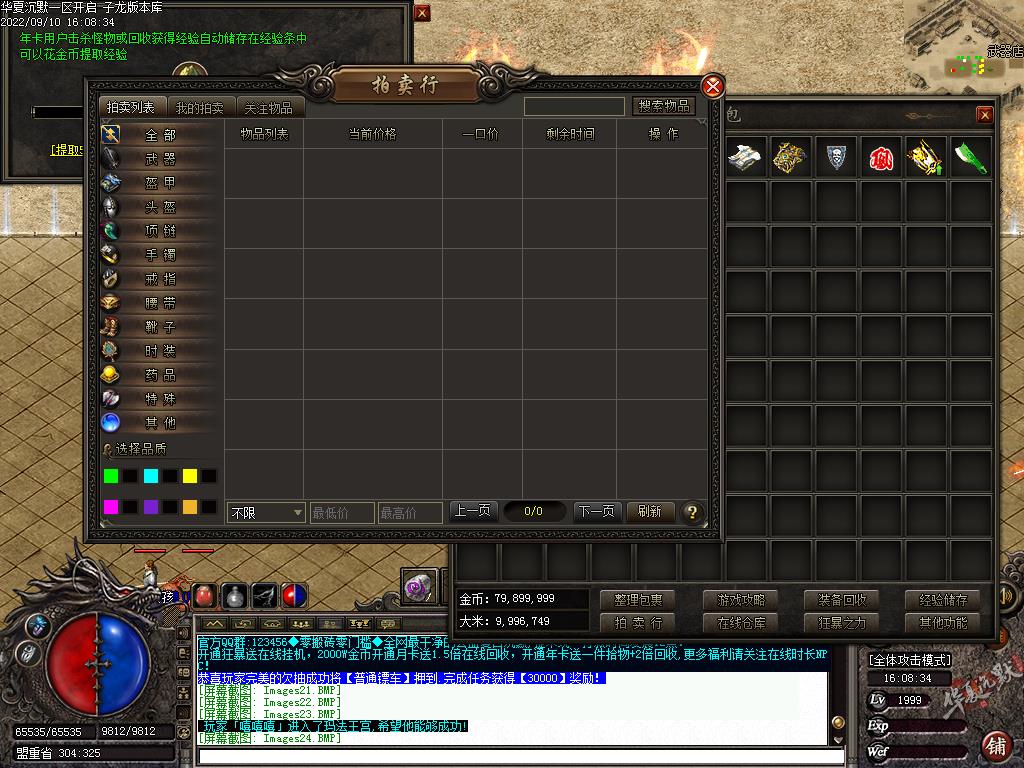This screenshot has width=1024, height=768.
Task: Pick the orange quality color swatch
Action: tap(190, 507)
